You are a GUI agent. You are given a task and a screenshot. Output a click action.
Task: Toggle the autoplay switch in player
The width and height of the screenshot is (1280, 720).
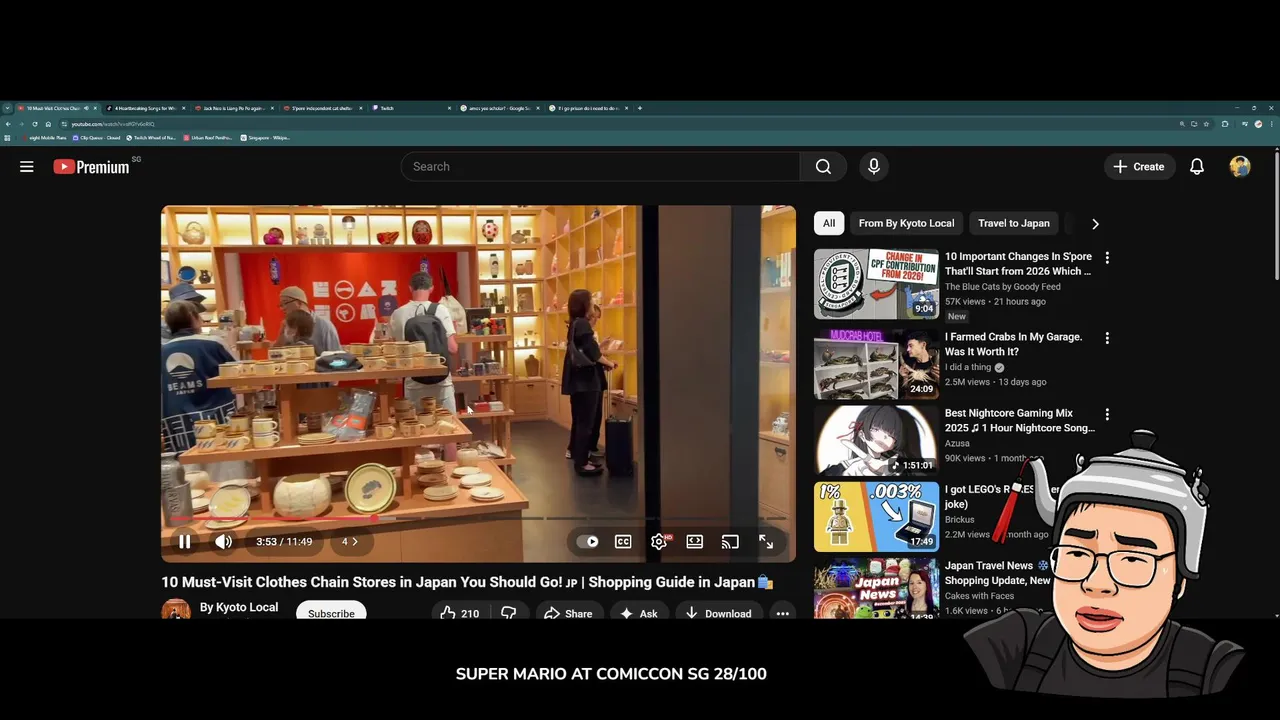588,542
